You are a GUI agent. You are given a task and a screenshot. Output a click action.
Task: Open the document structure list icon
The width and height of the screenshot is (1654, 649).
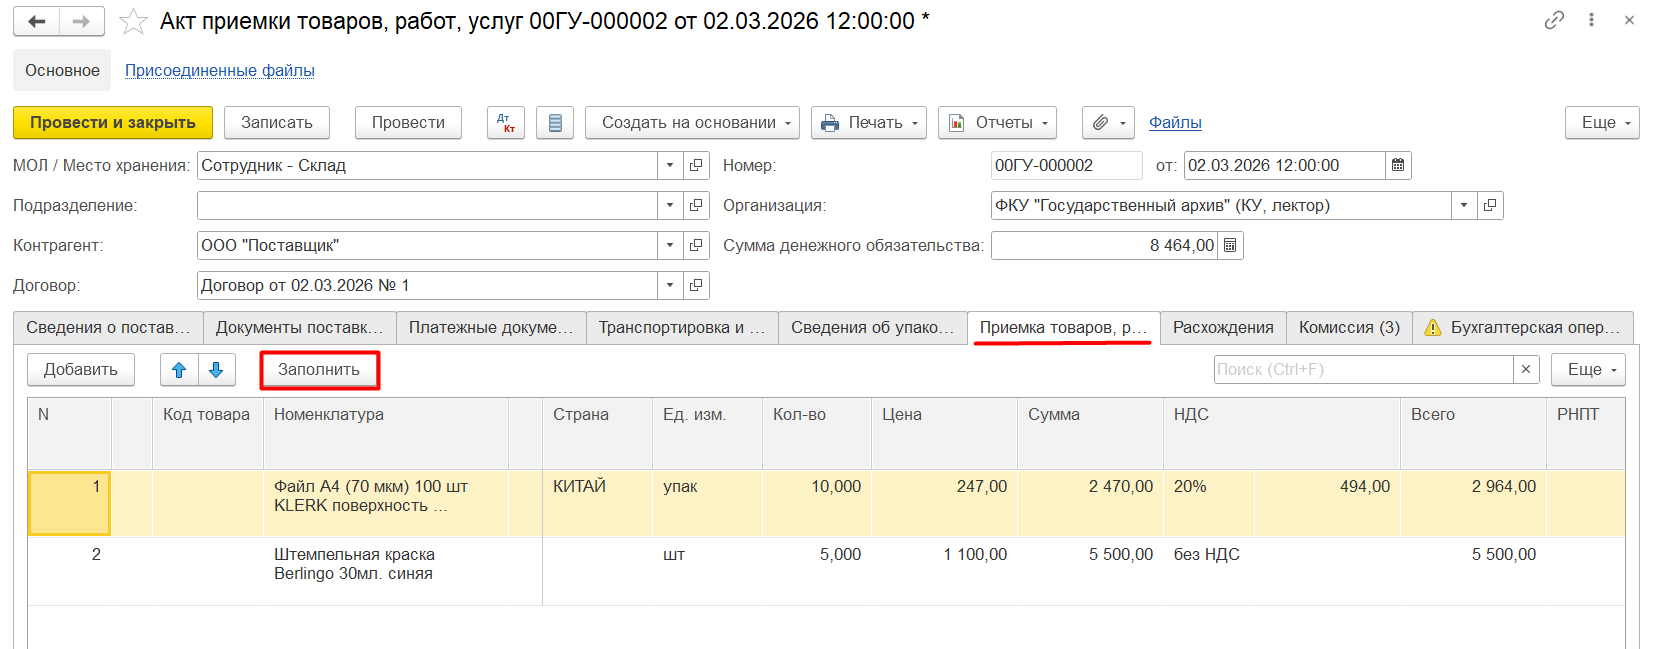point(555,123)
